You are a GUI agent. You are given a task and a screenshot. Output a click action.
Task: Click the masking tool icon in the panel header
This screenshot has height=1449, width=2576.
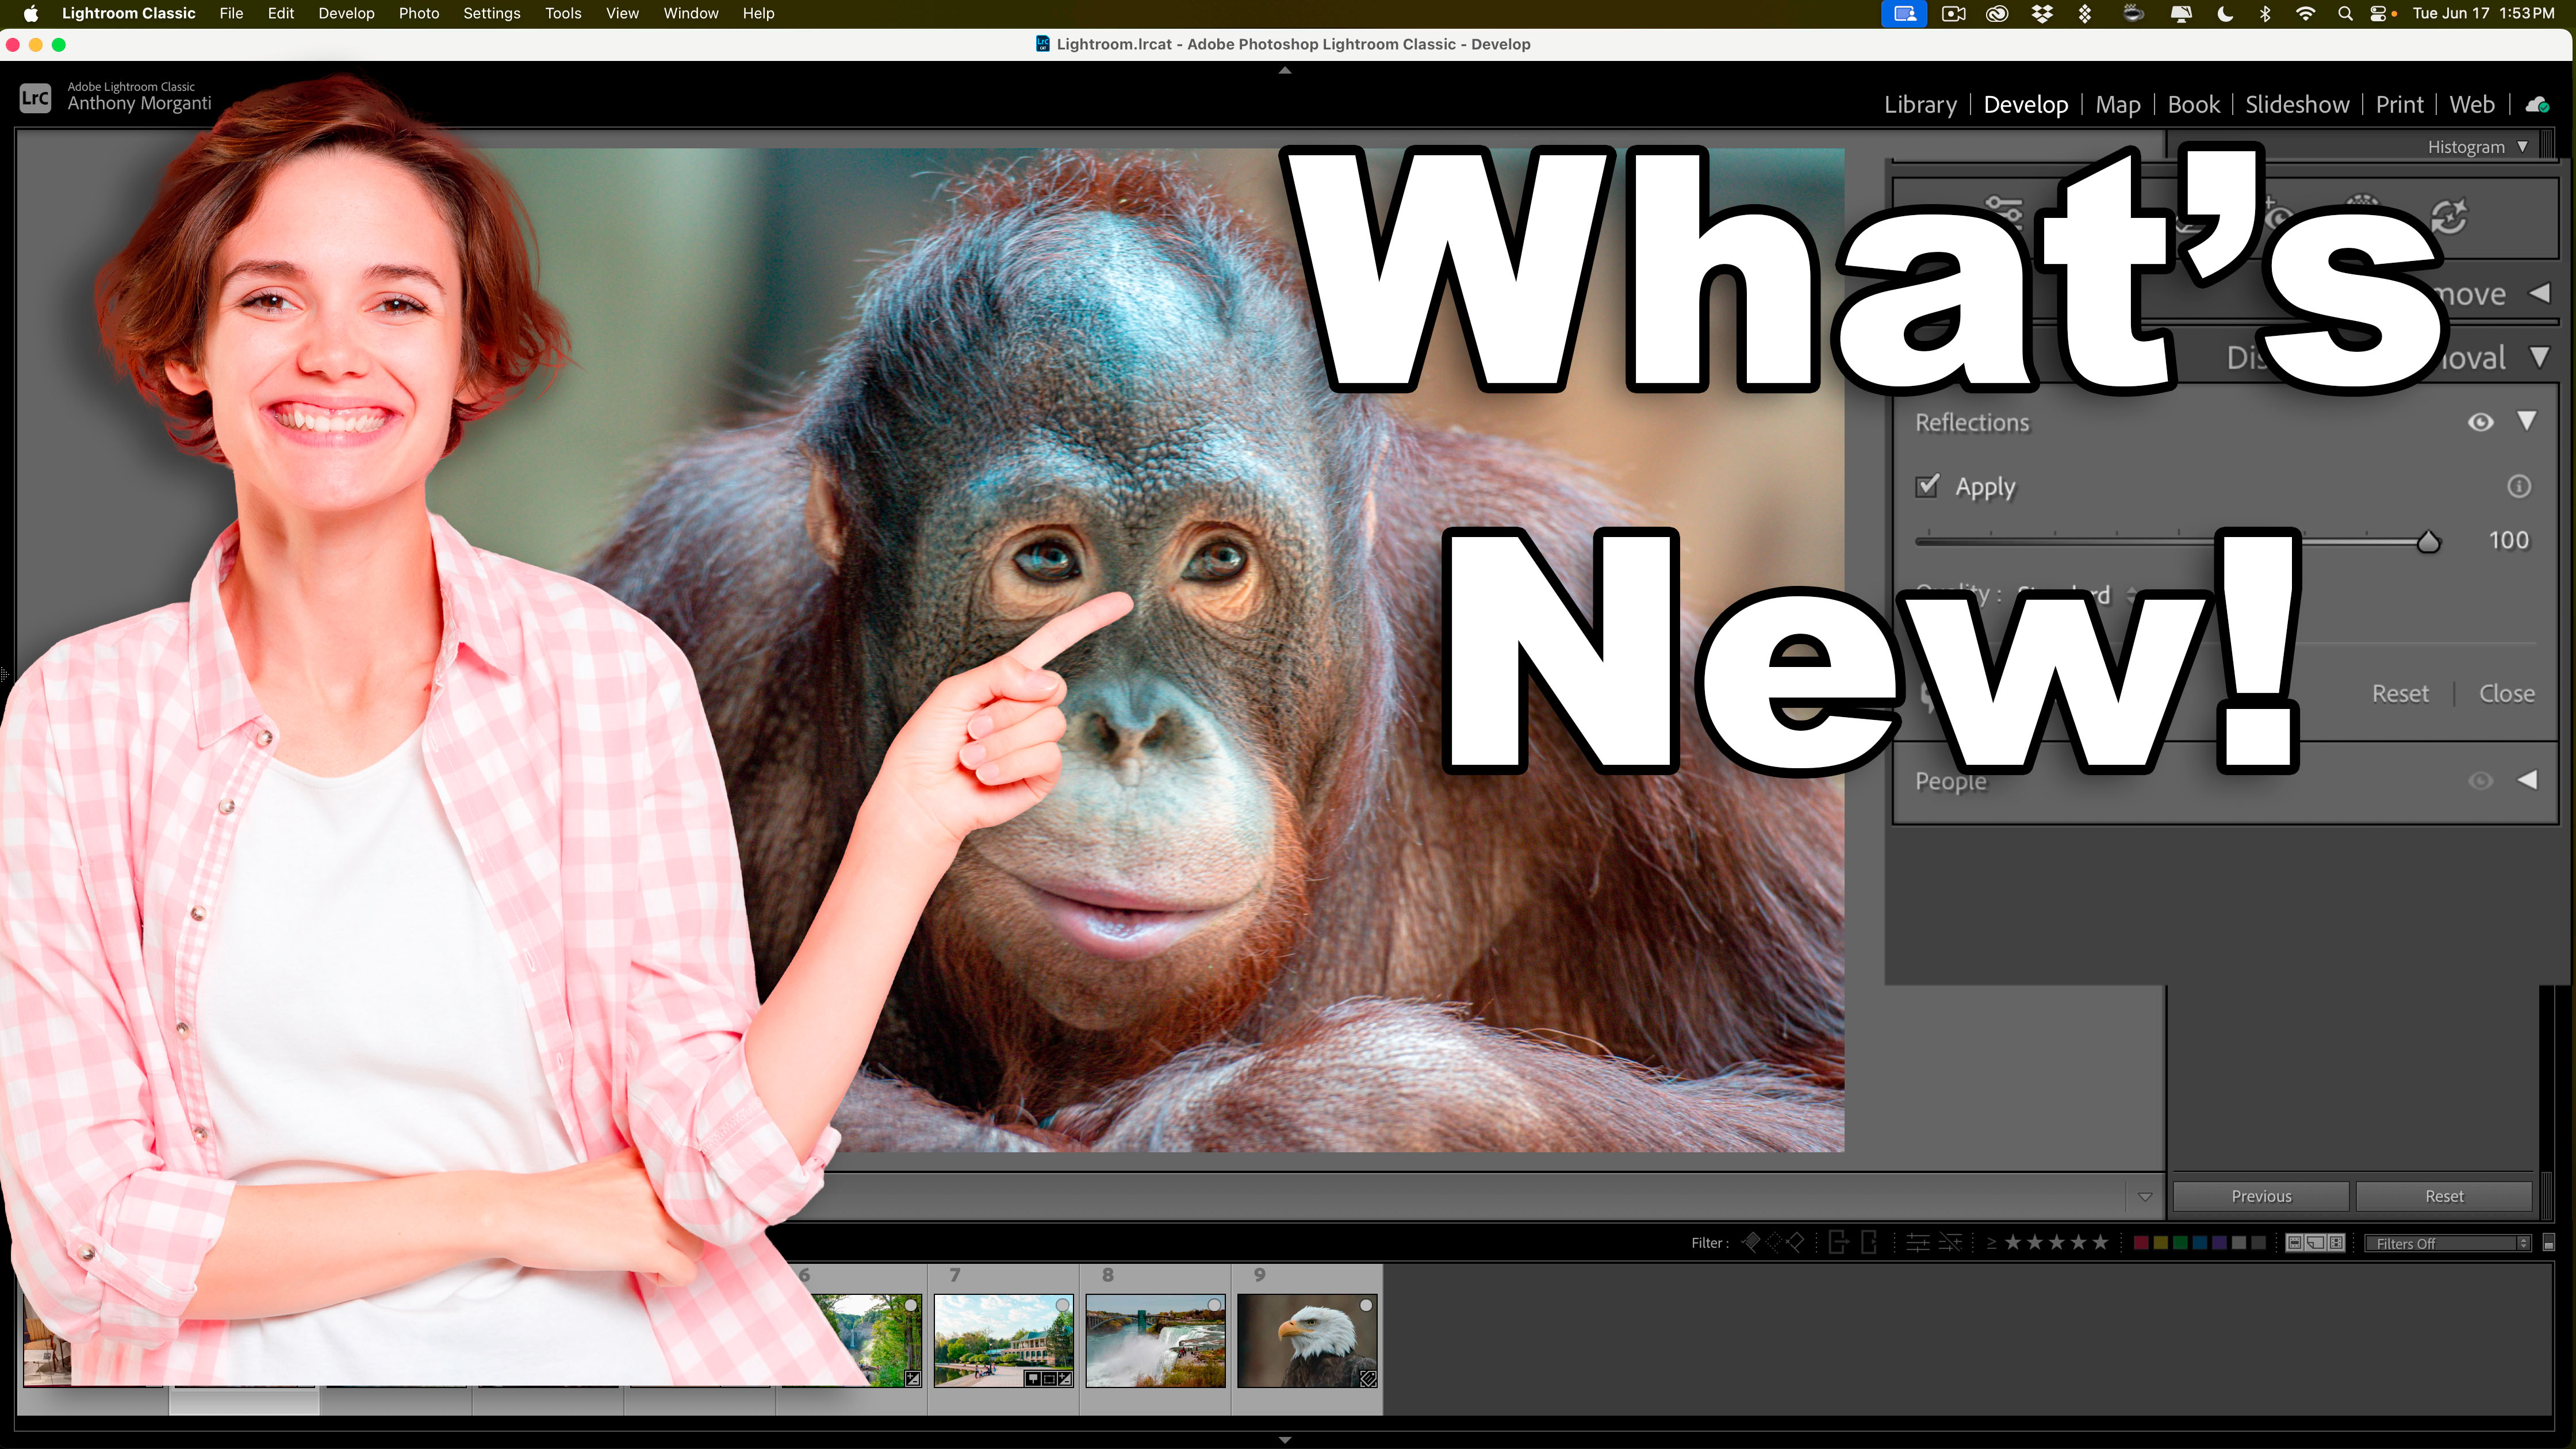click(x=2362, y=206)
